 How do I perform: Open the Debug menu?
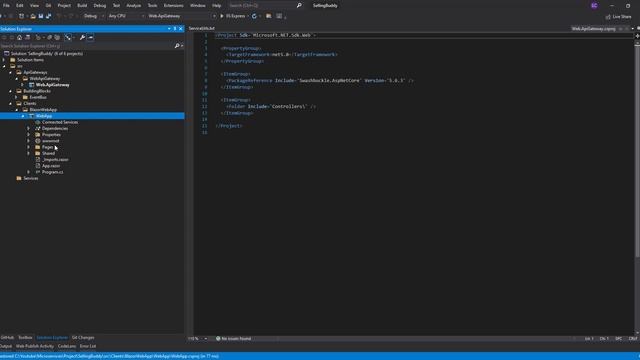pos(100,5)
